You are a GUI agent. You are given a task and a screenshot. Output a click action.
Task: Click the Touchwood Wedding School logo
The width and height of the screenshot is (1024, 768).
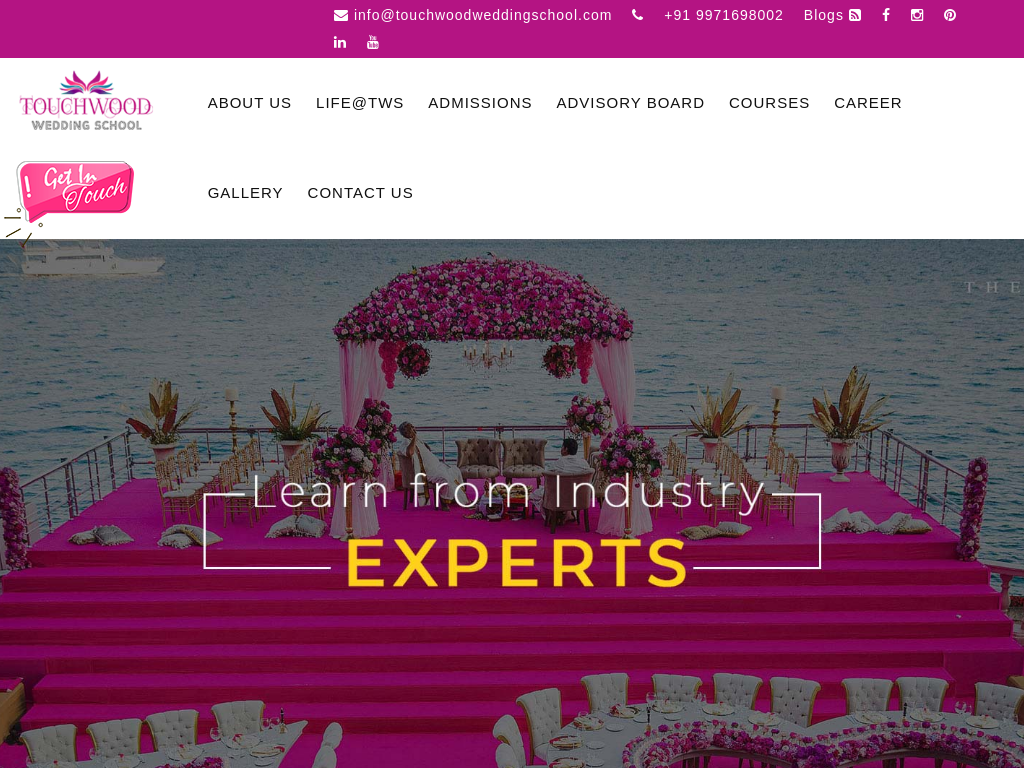(x=86, y=101)
